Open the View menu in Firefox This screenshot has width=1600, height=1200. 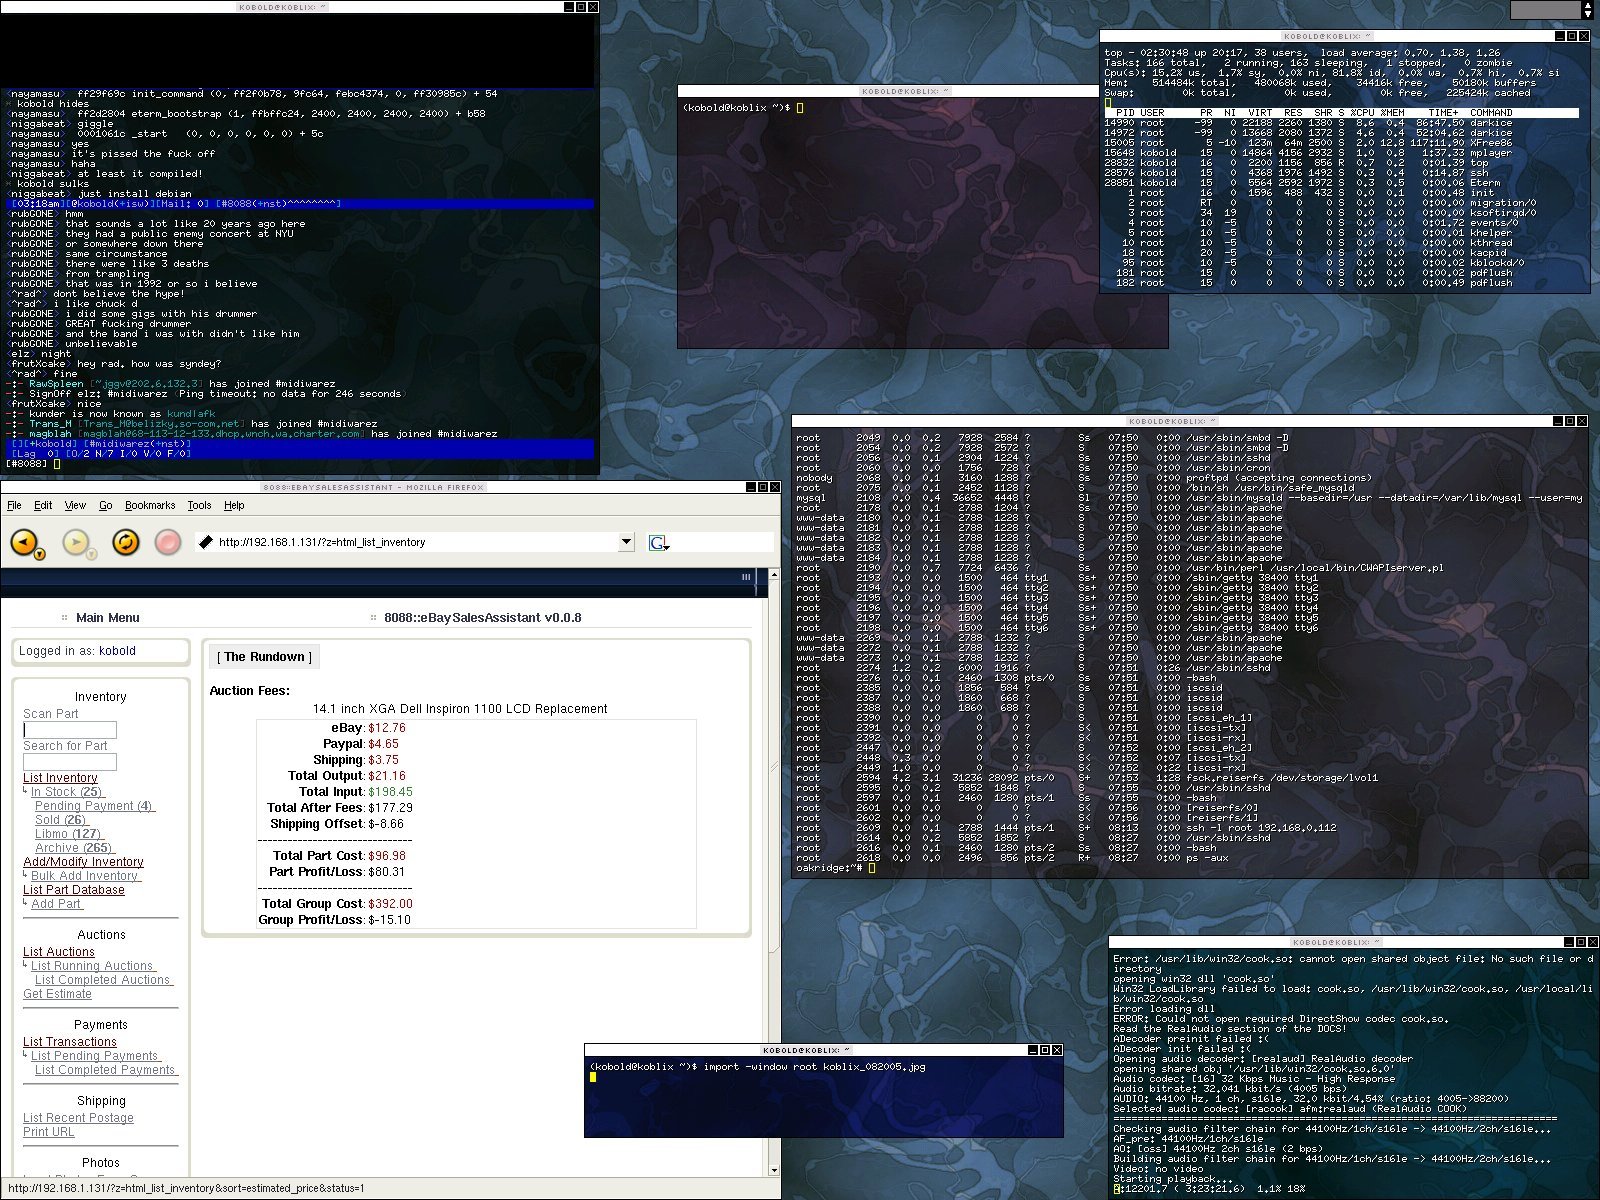pyautogui.click(x=75, y=505)
